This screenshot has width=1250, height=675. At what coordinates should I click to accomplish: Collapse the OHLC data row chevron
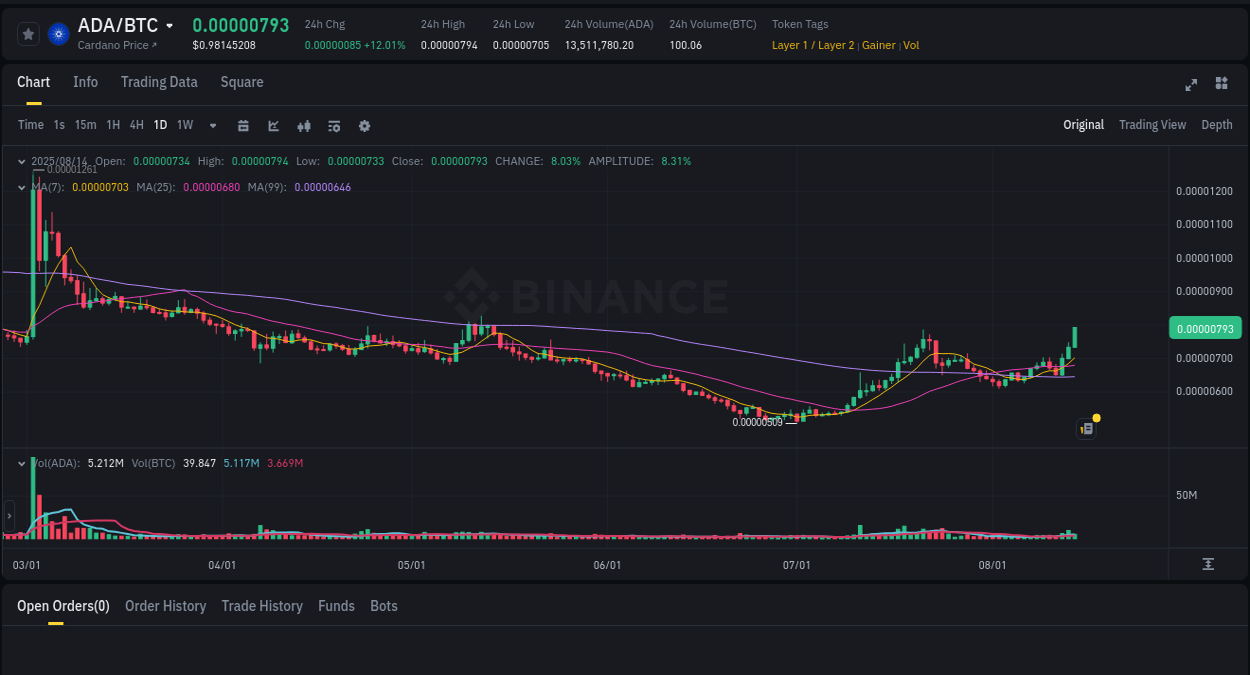(22, 161)
